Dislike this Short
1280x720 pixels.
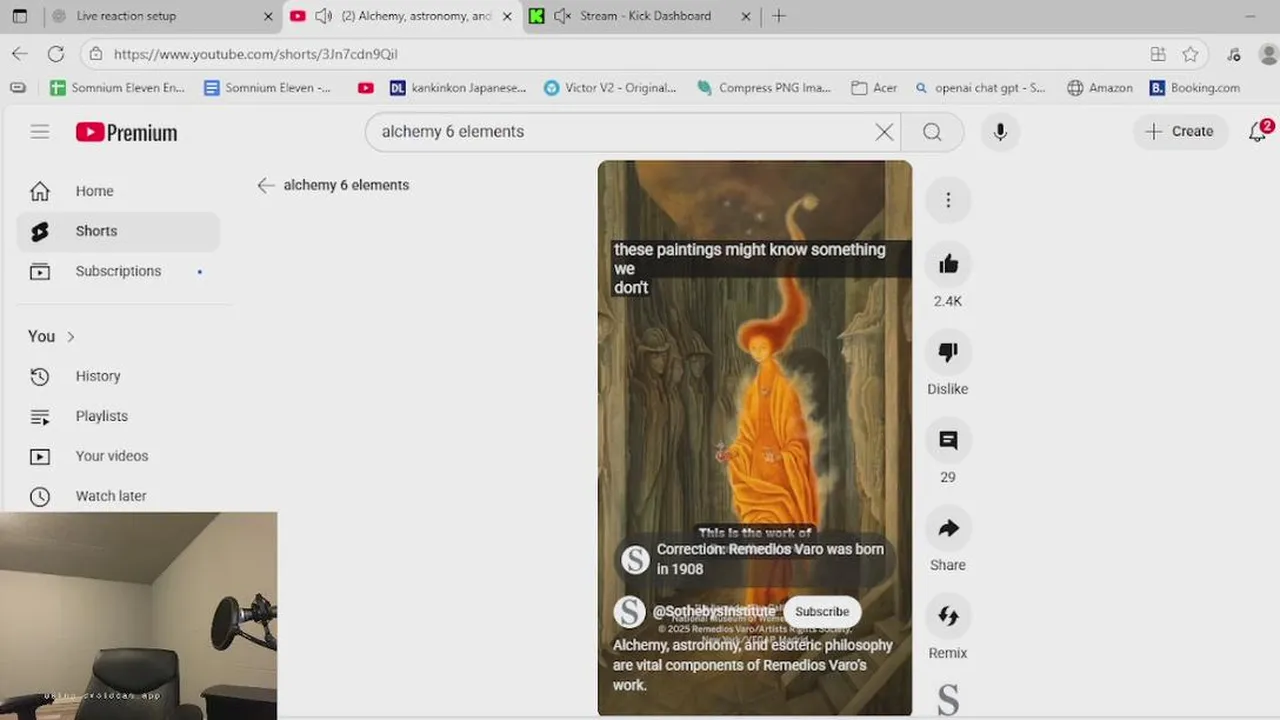[948, 352]
